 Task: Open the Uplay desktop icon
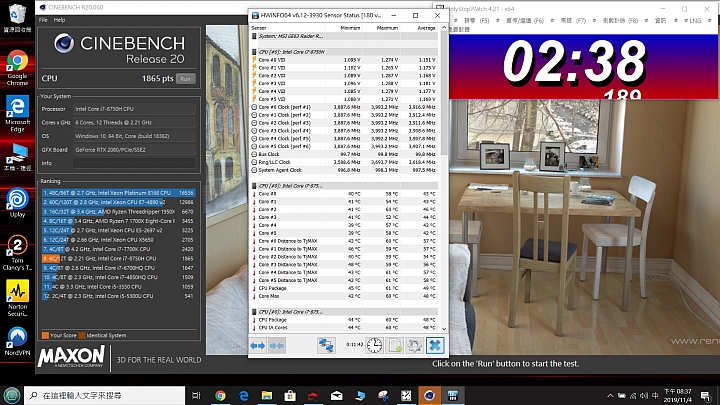[x=17, y=202]
